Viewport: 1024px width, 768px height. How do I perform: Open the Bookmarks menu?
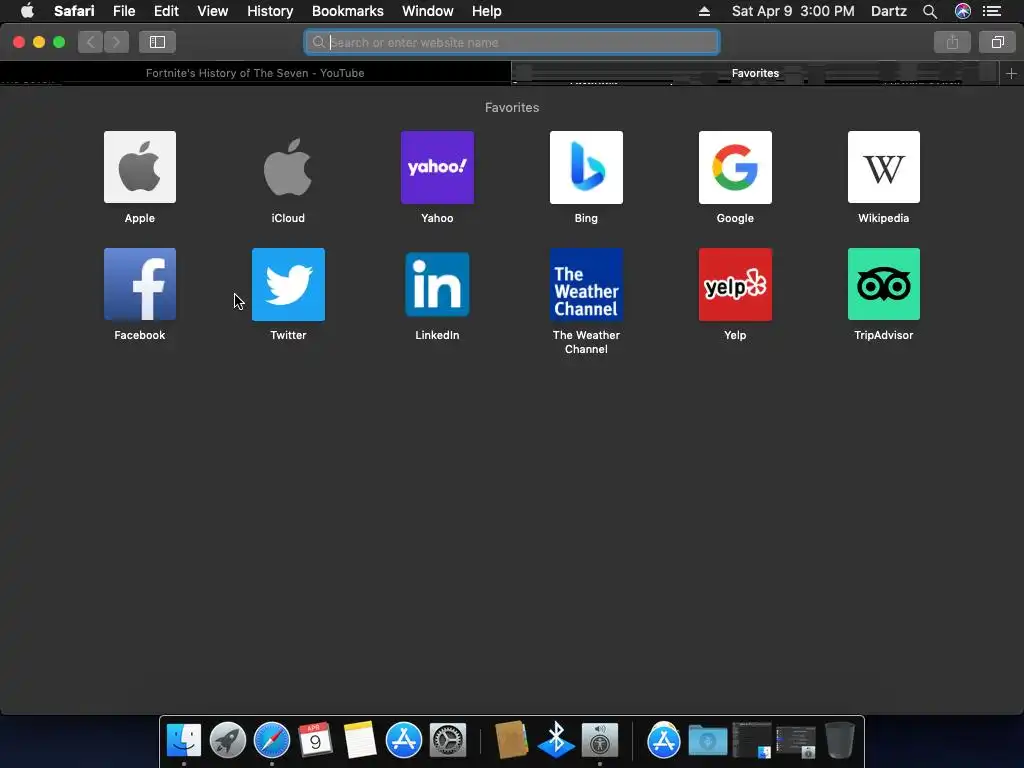347,11
